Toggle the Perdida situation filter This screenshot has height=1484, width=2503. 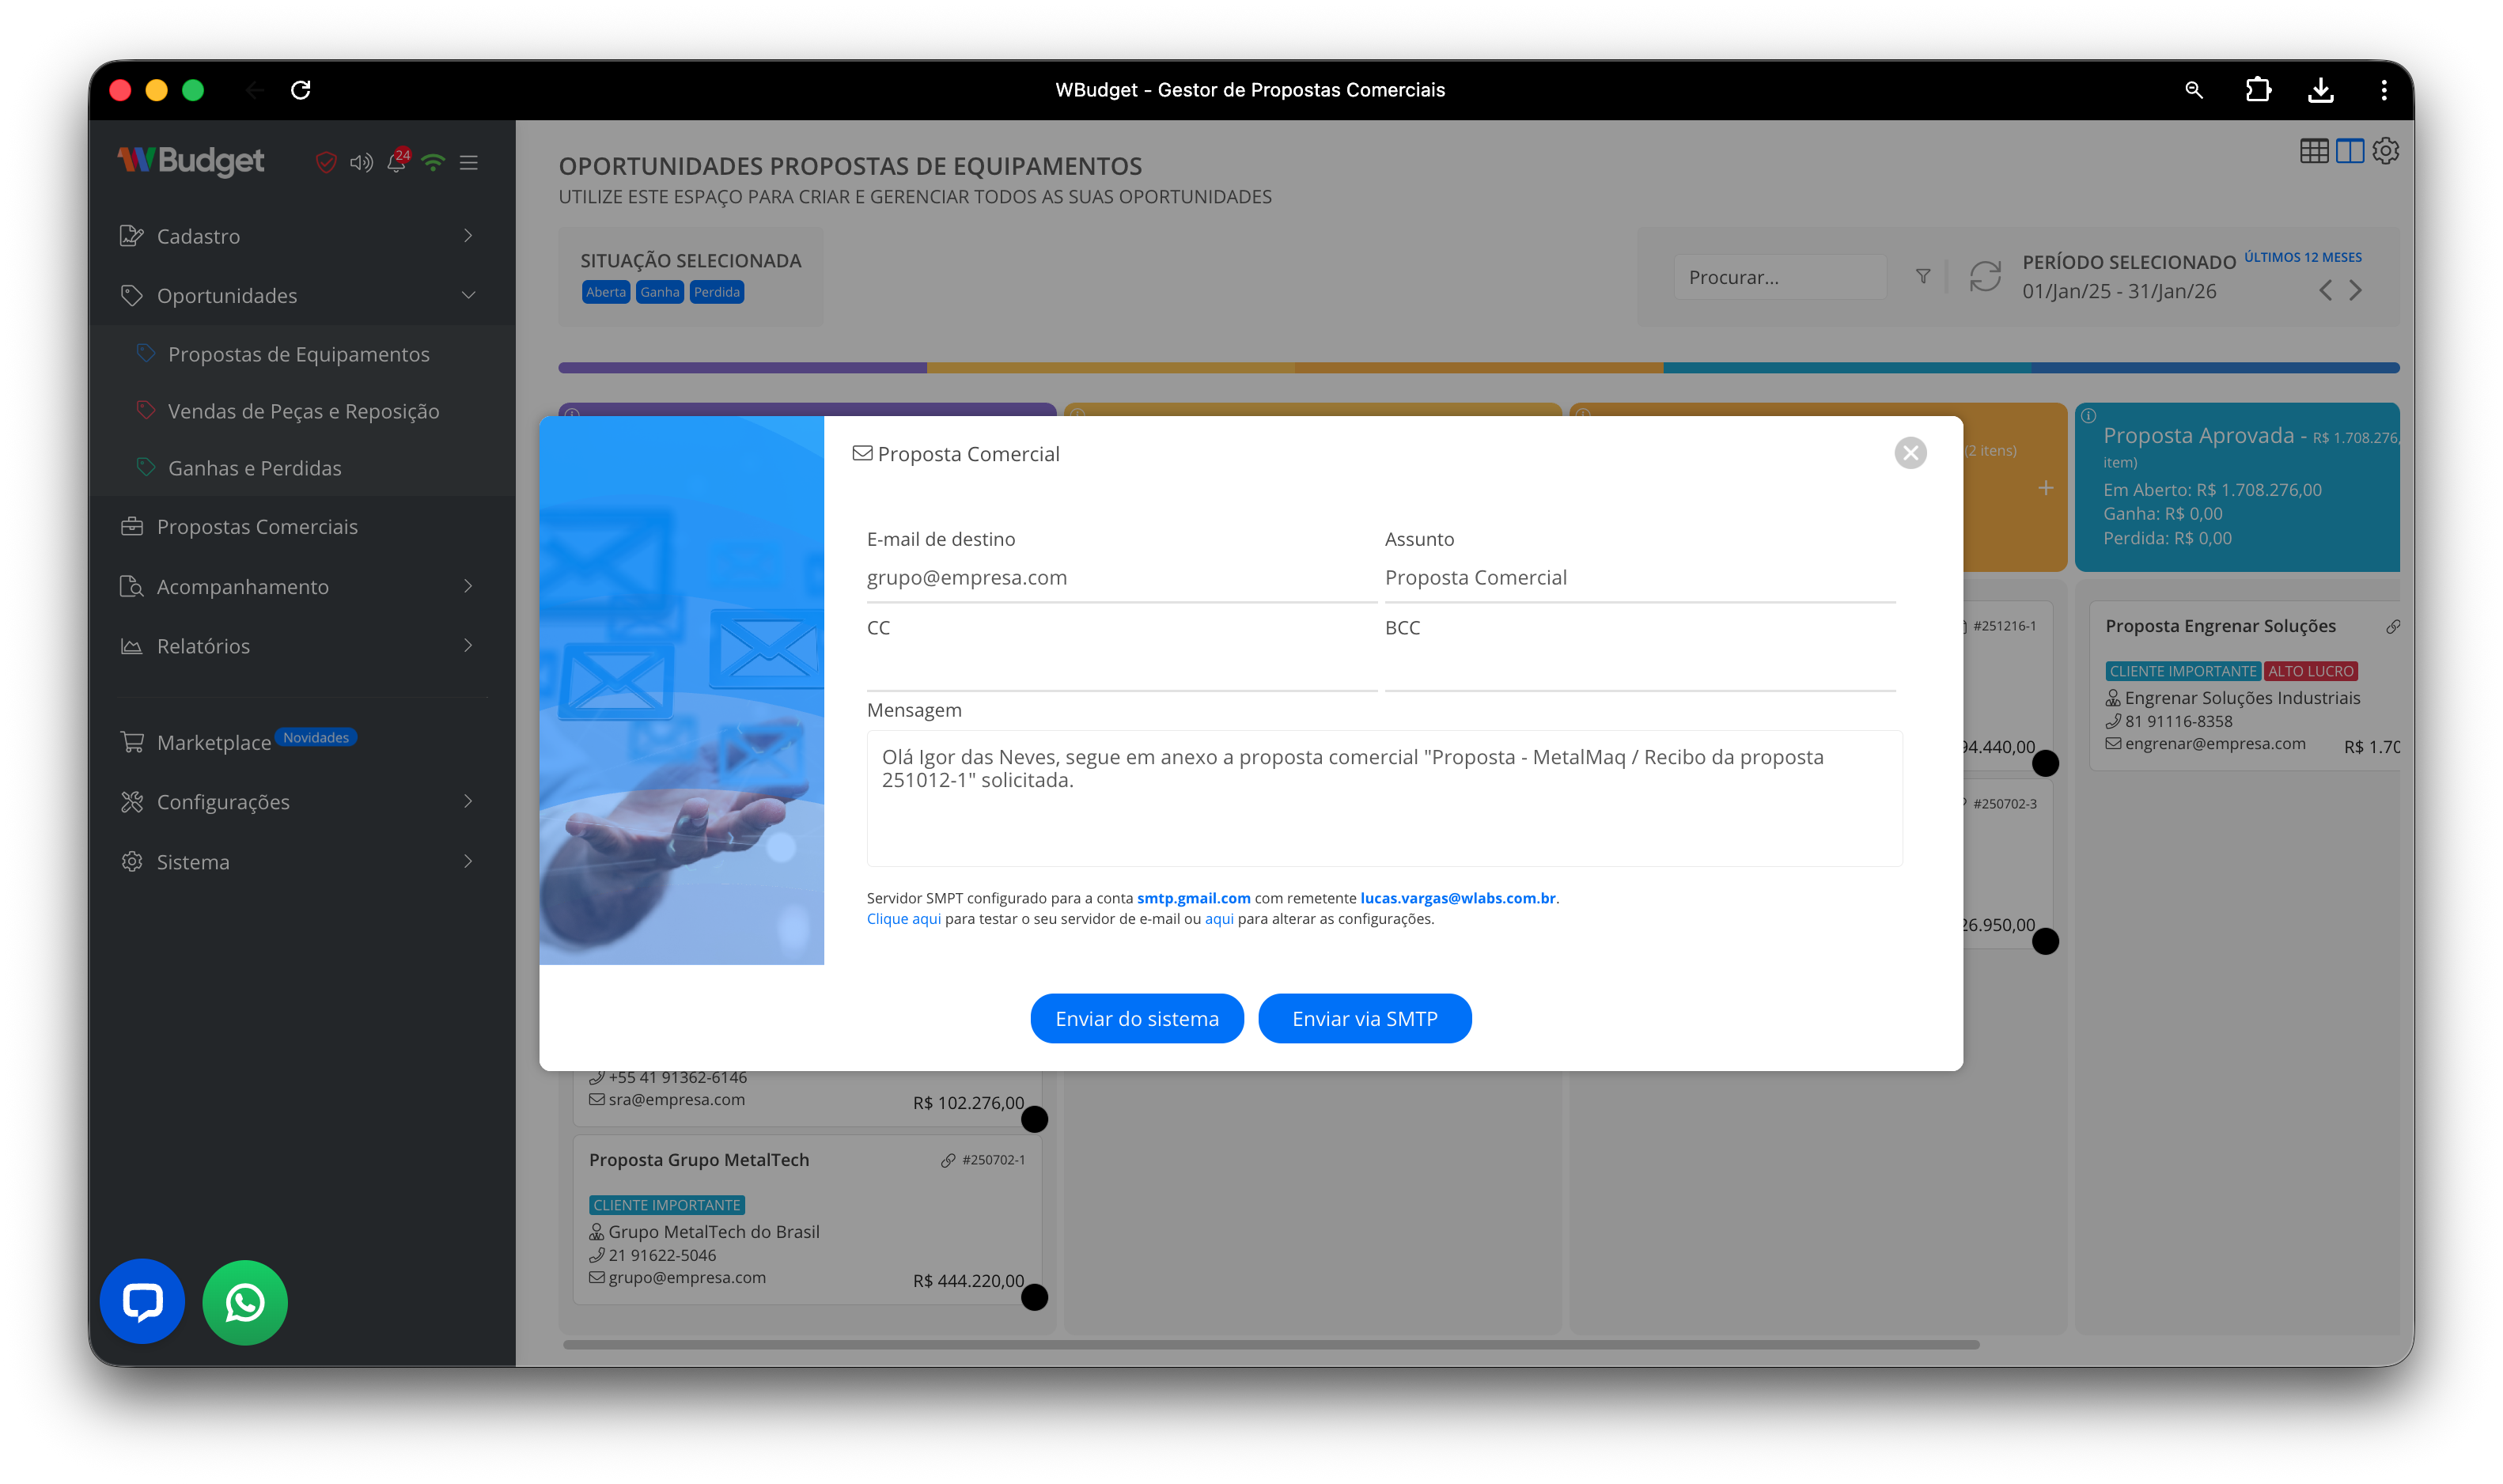pyautogui.click(x=716, y=292)
